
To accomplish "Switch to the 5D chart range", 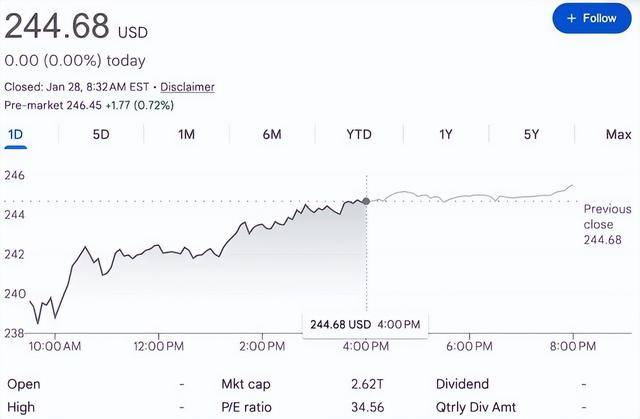I will 101,134.
